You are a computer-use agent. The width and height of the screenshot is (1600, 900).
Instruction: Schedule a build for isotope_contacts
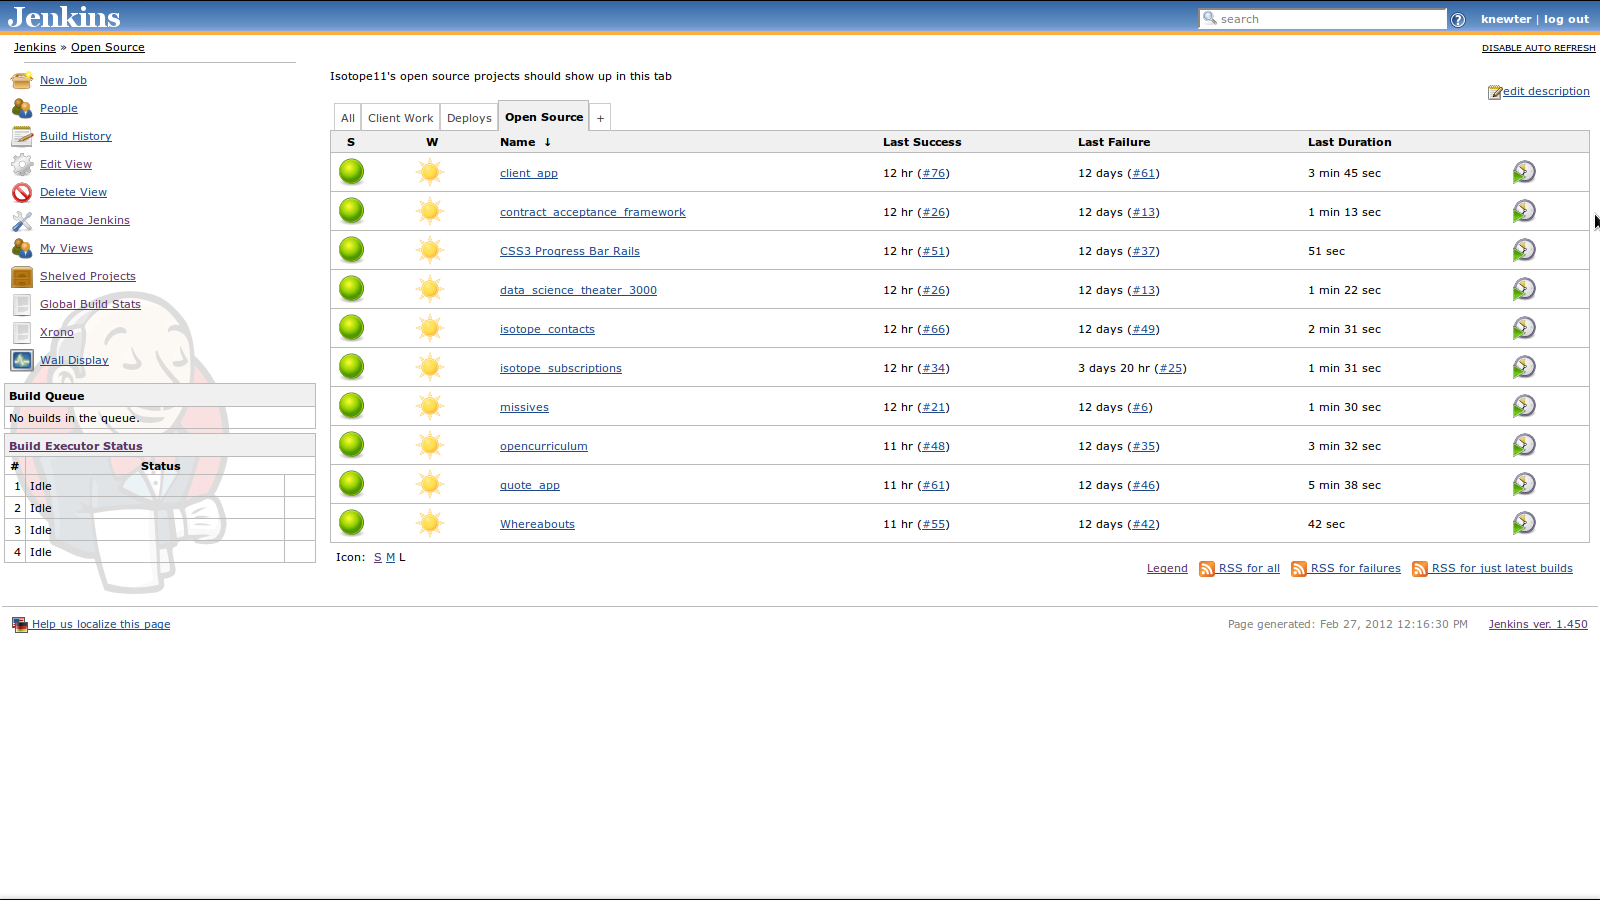(1524, 328)
